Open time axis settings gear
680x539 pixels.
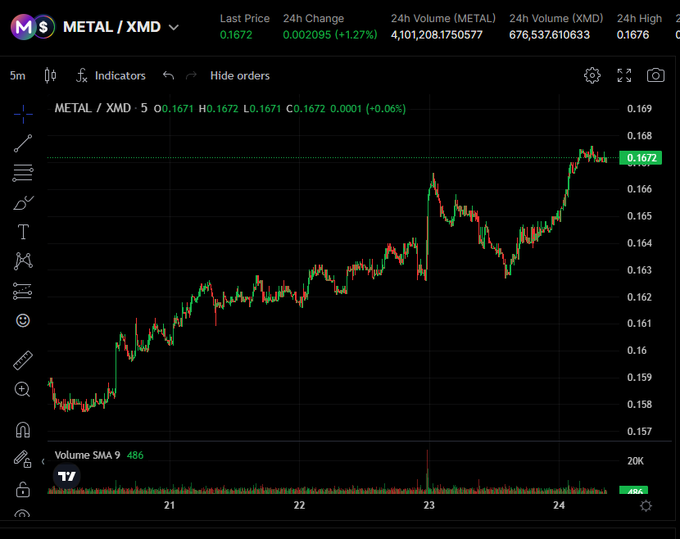click(x=645, y=506)
